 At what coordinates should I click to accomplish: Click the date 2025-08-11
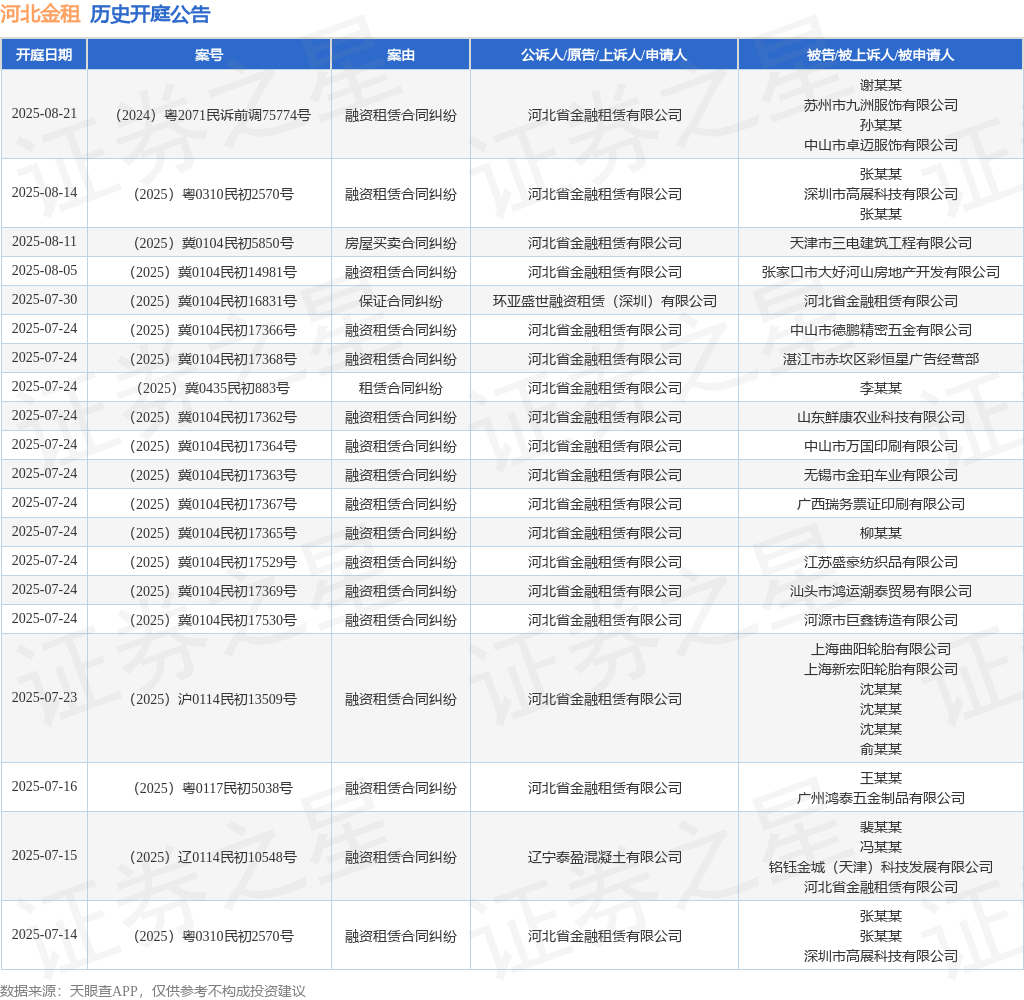click(x=44, y=242)
